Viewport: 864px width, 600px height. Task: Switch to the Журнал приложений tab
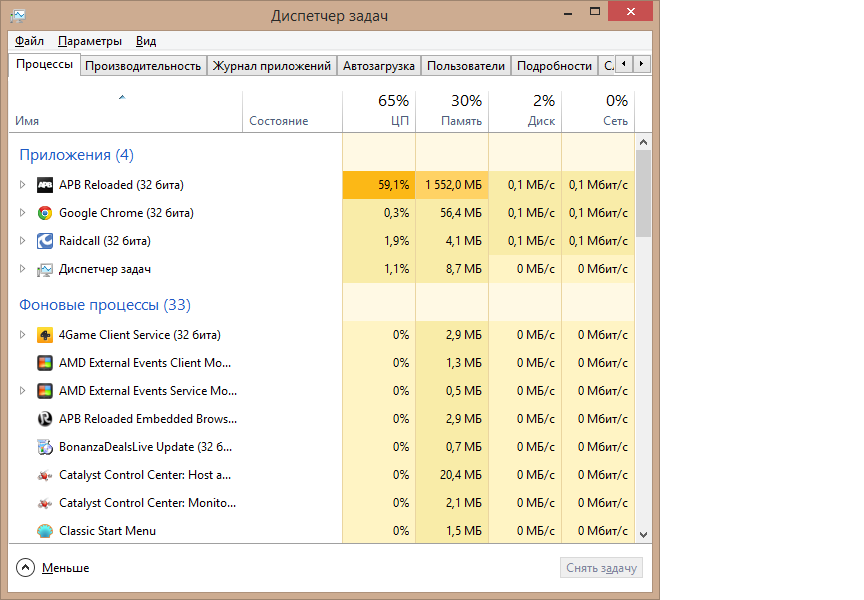pos(272,66)
